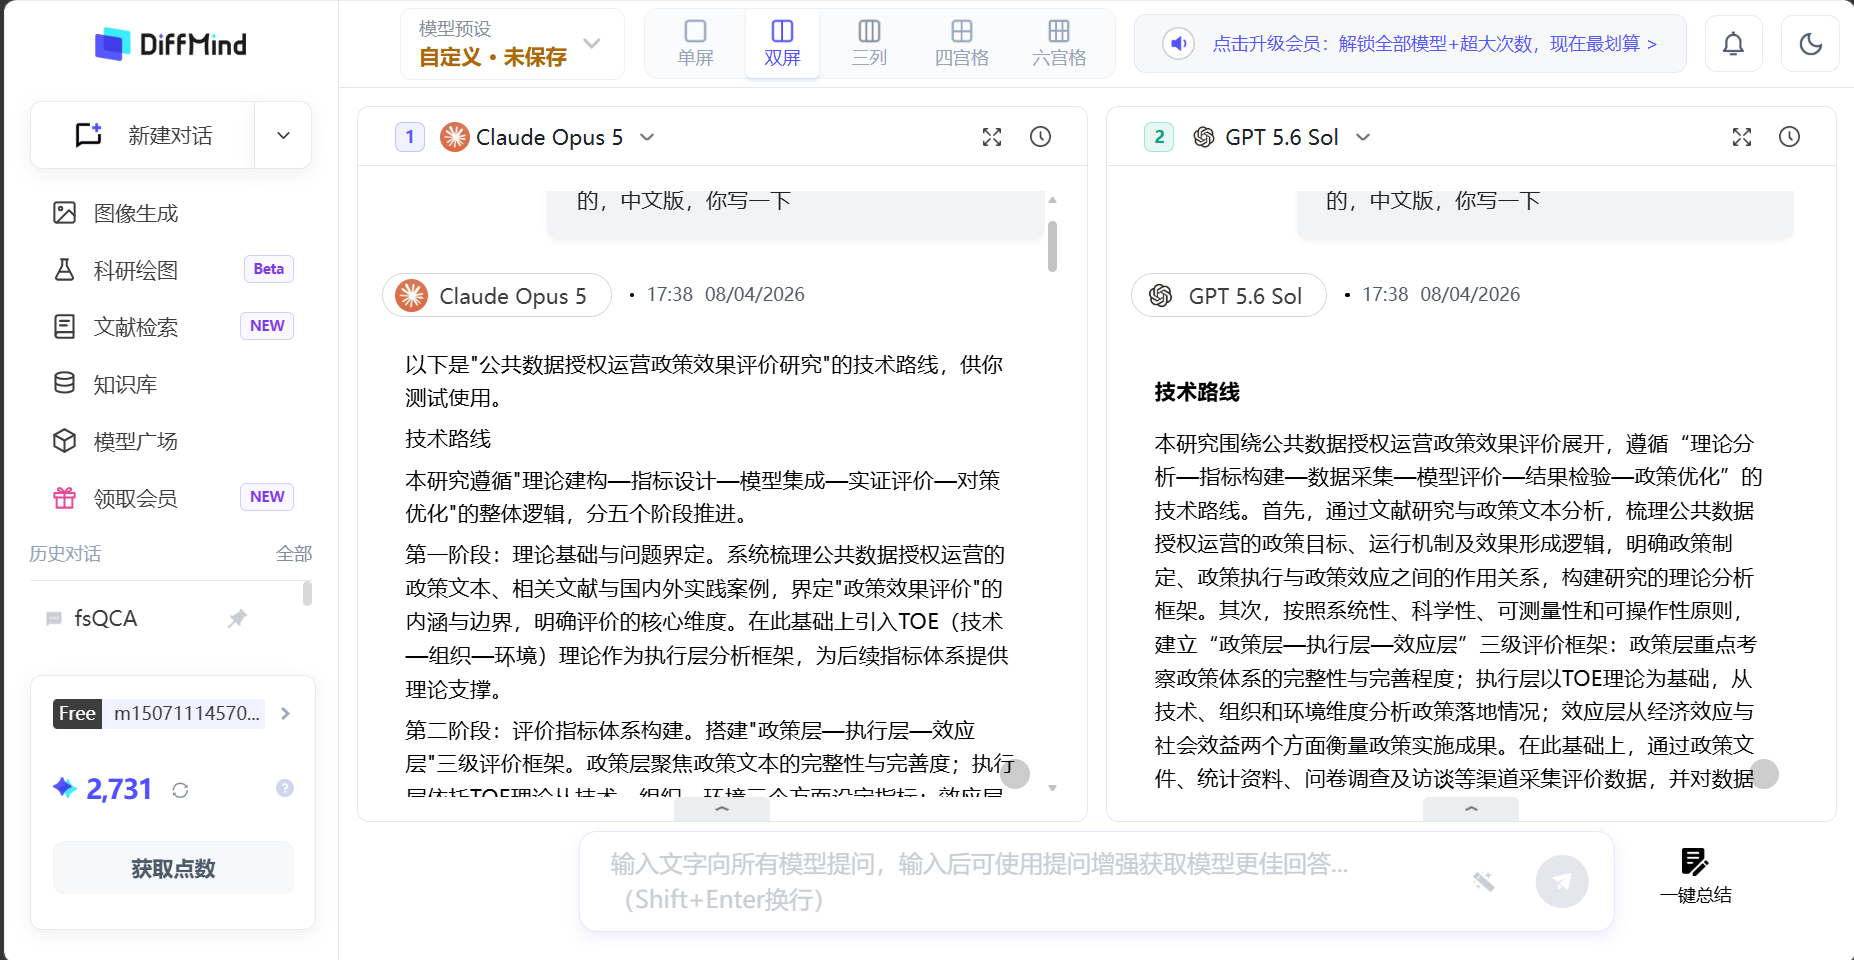Open 模型广场 in the sidebar

pyautogui.click(x=136, y=441)
